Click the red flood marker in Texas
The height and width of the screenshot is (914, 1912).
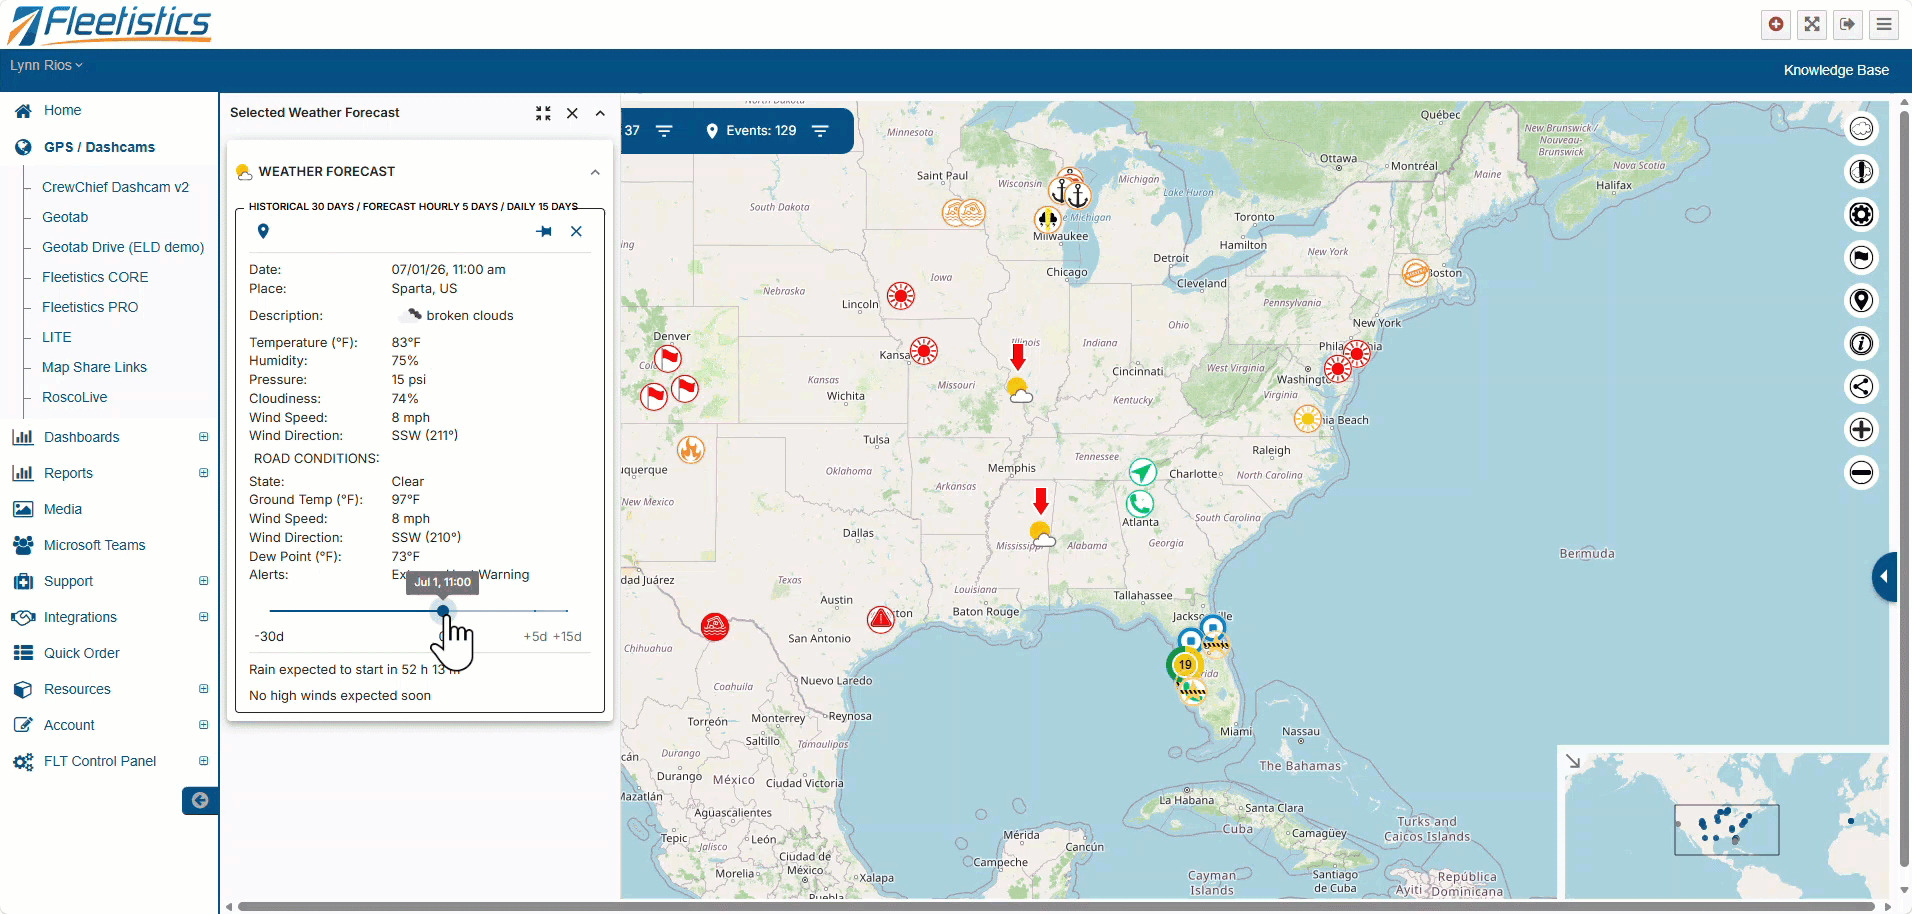tap(715, 627)
